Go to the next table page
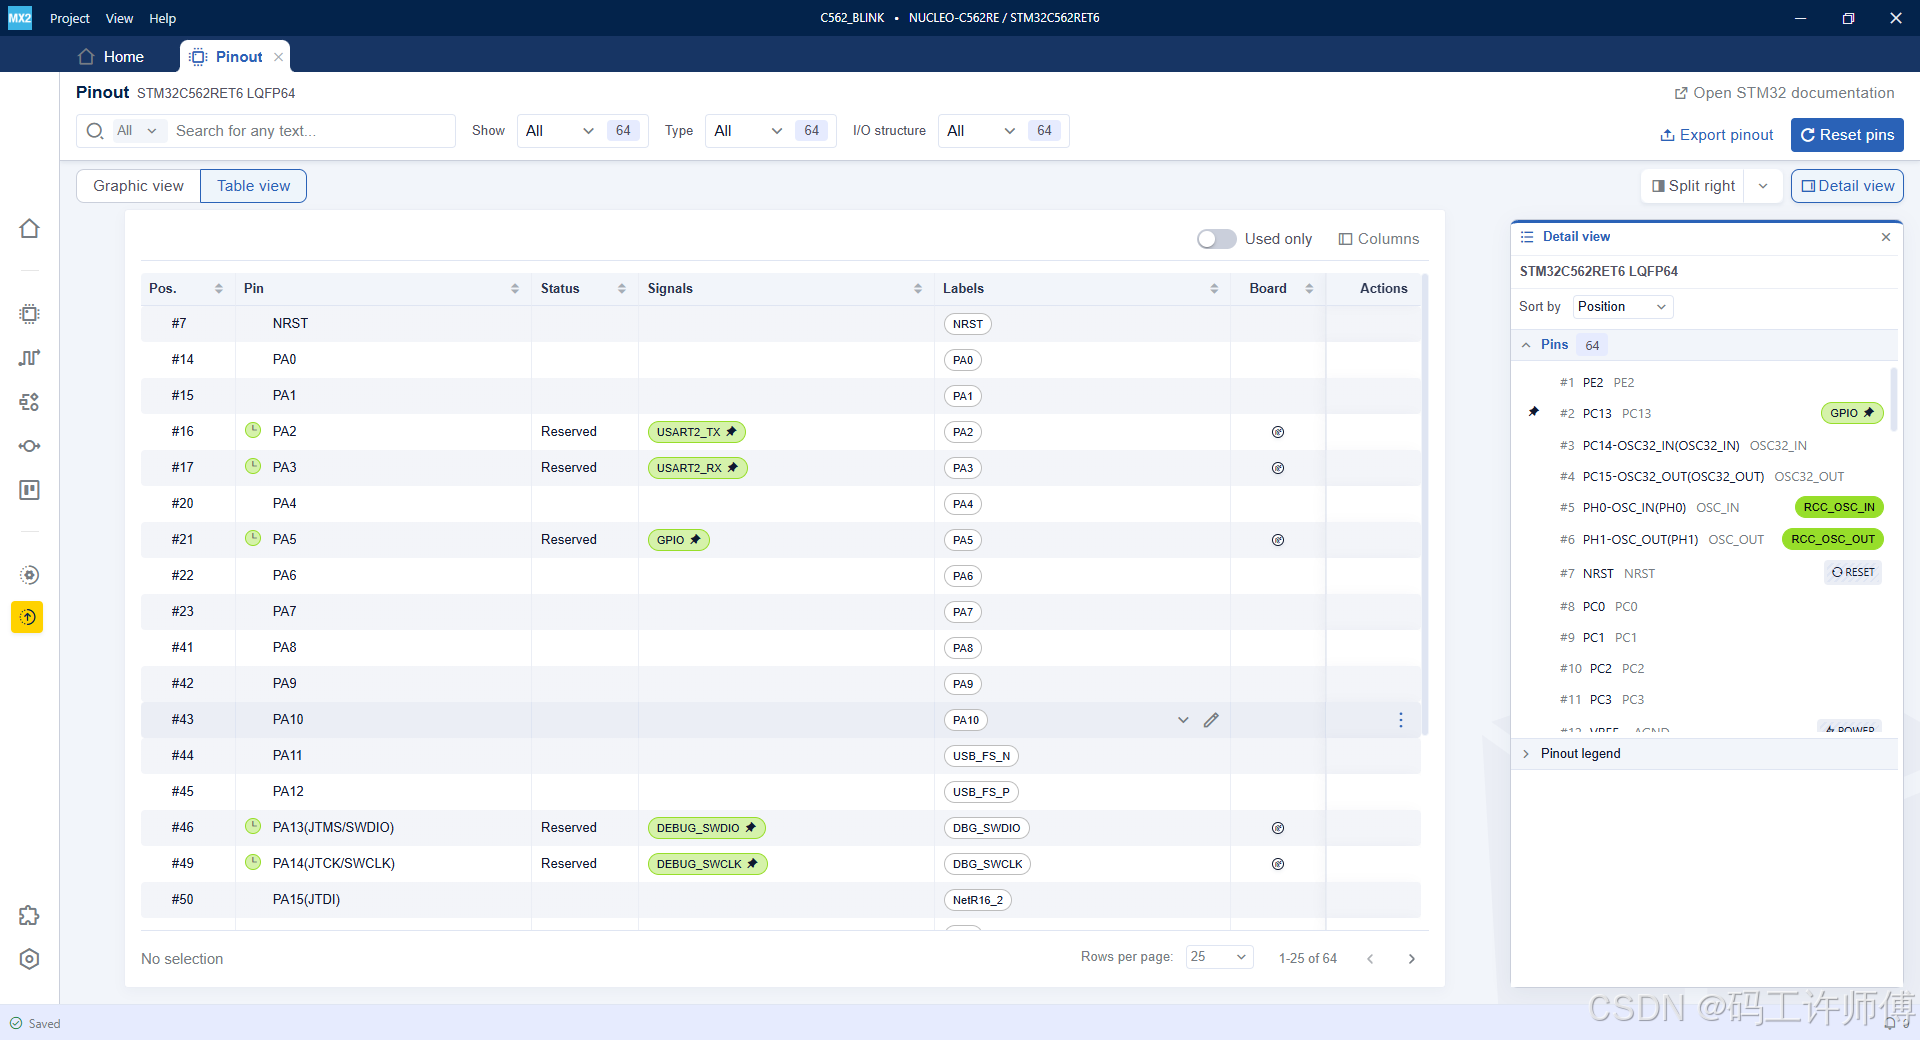This screenshot has height=1040, width=1920. tap(1412, 959)
